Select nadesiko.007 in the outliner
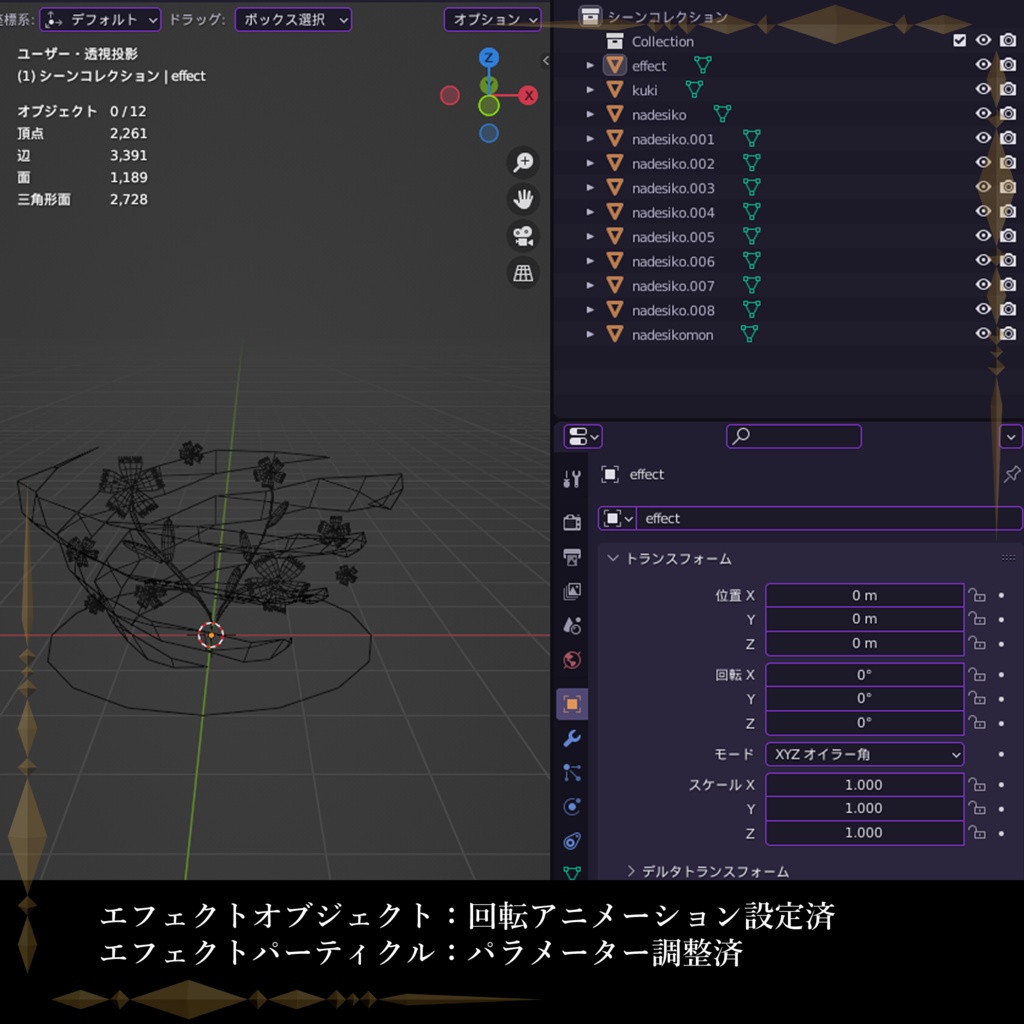Viewport: 1024px width, 1024px height. (673, 285)
